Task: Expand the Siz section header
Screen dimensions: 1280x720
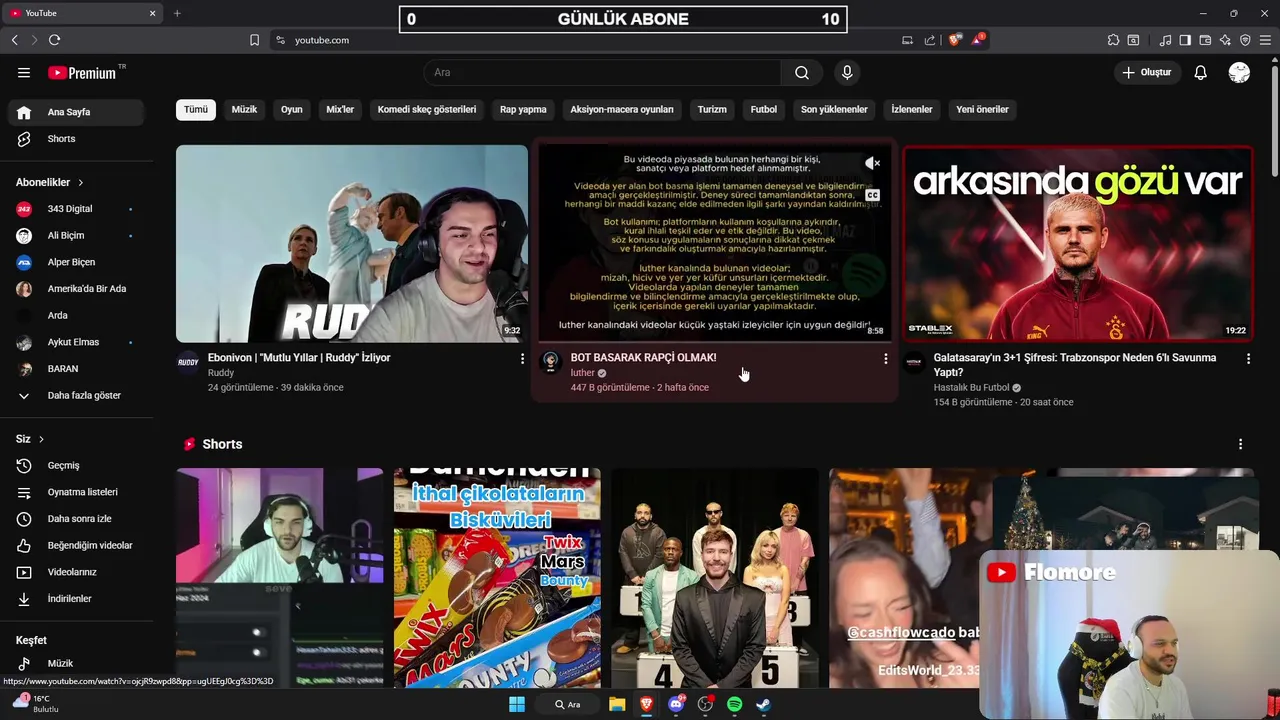Action: (30, 439)
